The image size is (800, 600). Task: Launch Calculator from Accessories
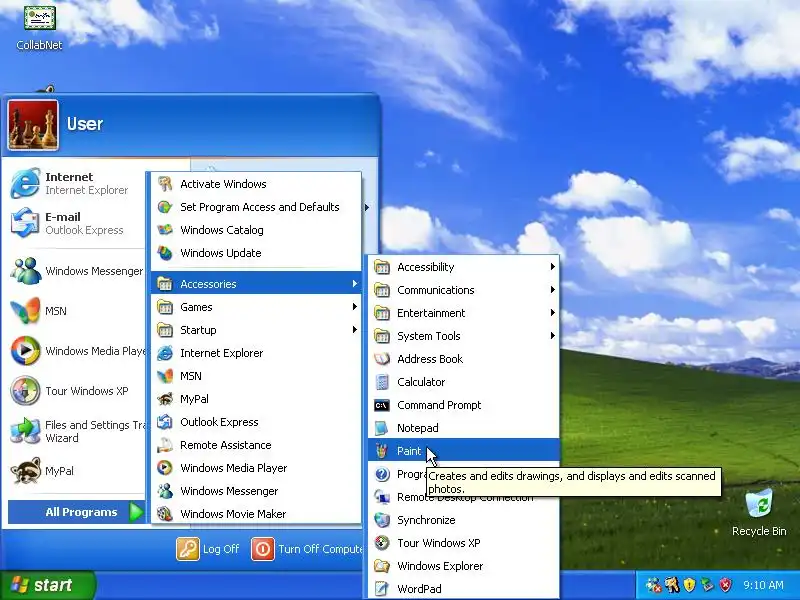click(x=463, y=382)
